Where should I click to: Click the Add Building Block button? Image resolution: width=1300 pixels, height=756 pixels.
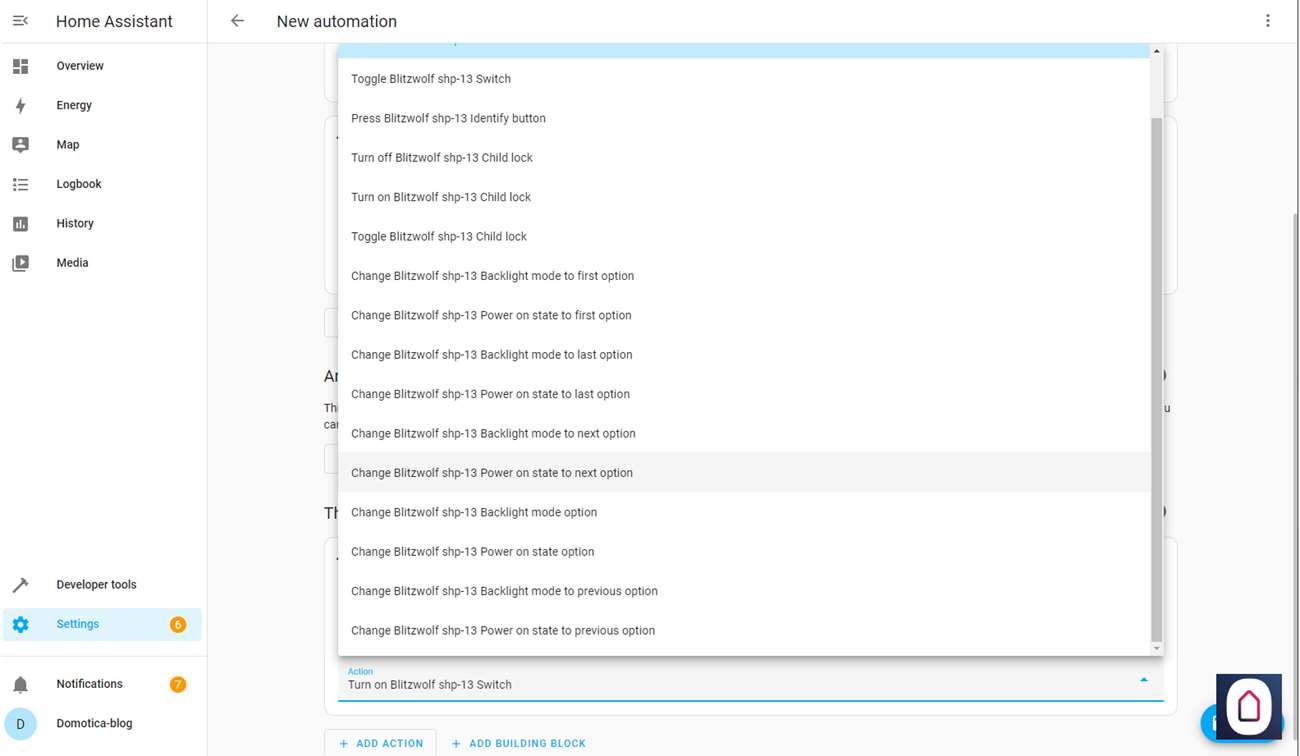(518, 743)
